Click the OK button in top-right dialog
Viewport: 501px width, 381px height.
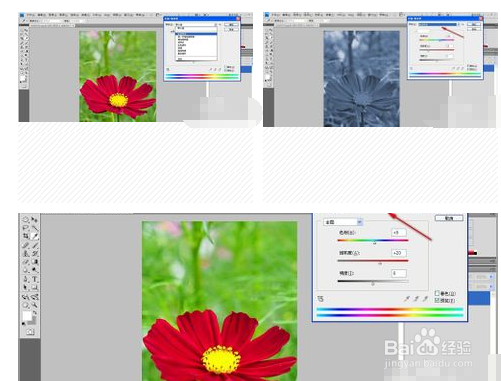coord(474,25)
